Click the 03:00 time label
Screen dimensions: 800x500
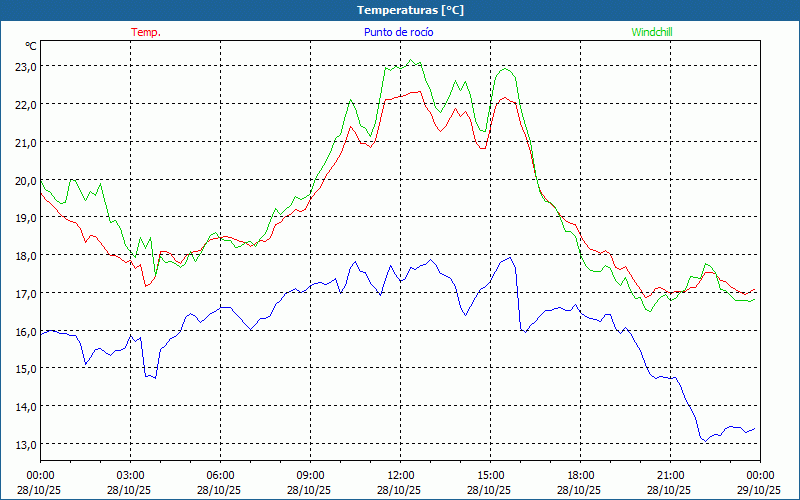click(x=130, y=475)
